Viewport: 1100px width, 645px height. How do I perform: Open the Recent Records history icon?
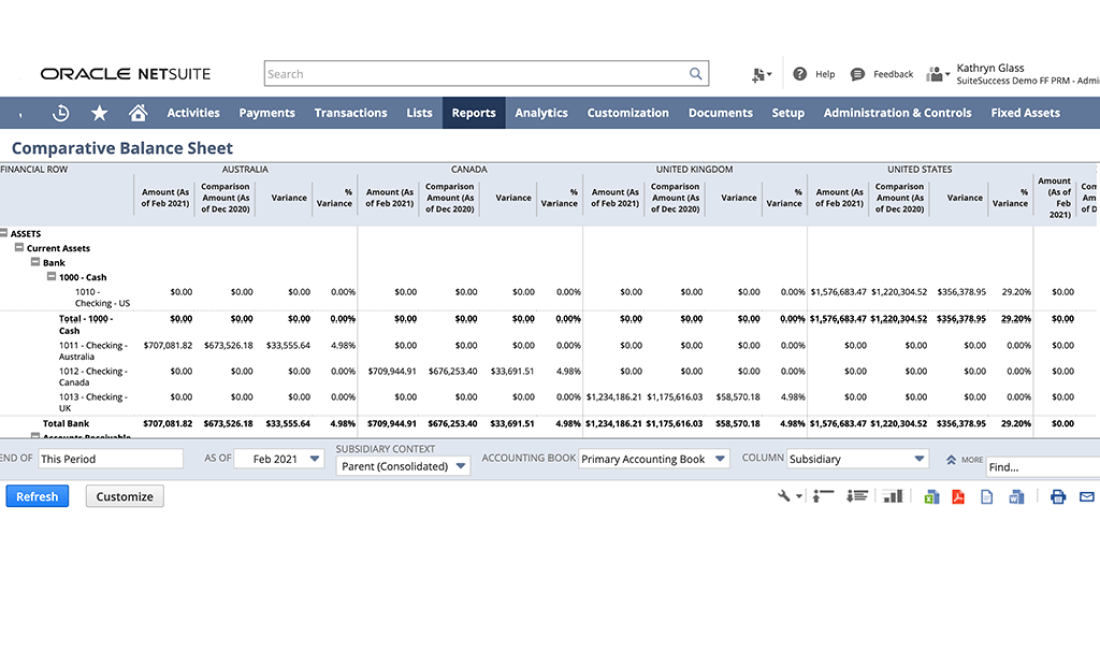(61, 112)
